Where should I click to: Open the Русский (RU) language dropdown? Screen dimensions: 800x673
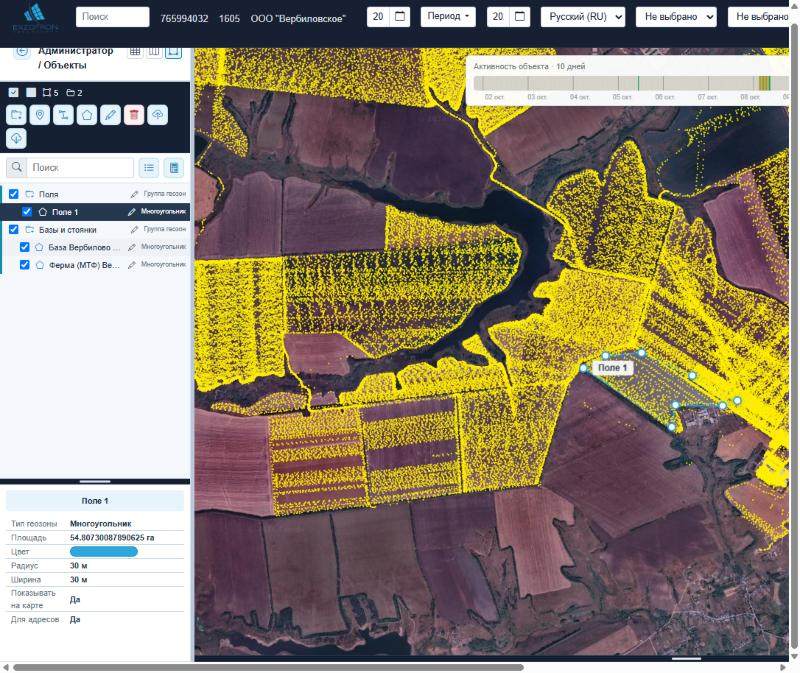coord(583,17)
